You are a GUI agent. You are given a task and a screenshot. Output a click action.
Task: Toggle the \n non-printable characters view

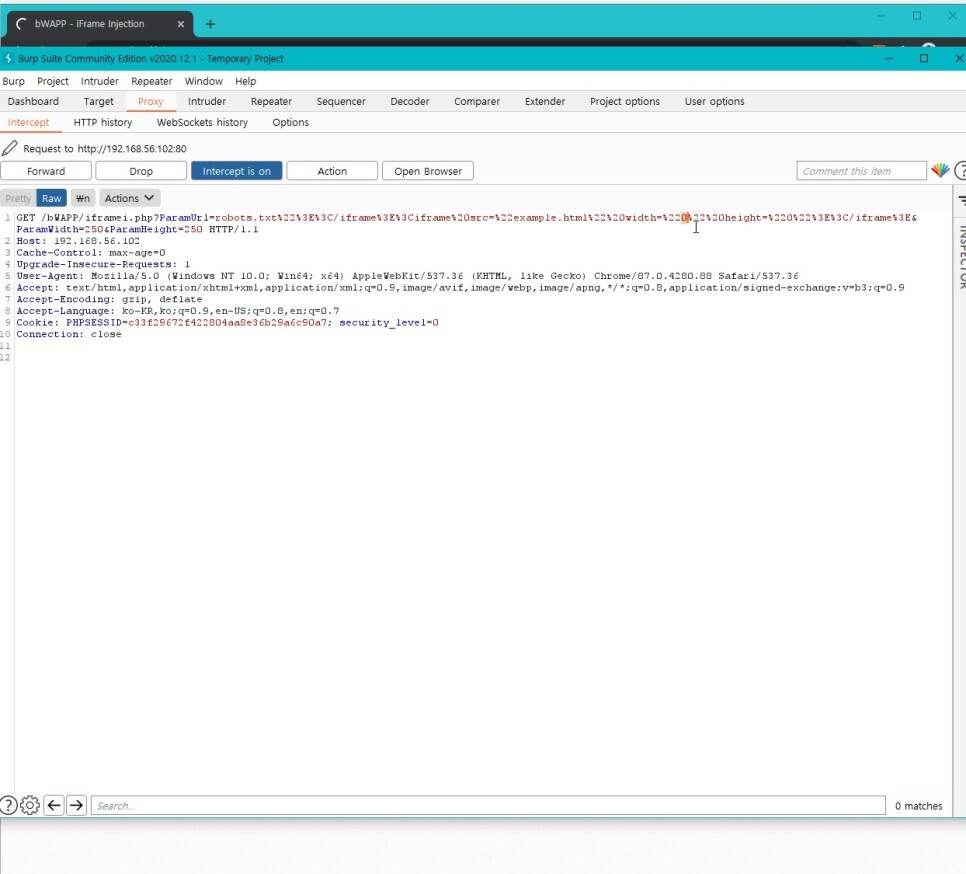(83, 198)
